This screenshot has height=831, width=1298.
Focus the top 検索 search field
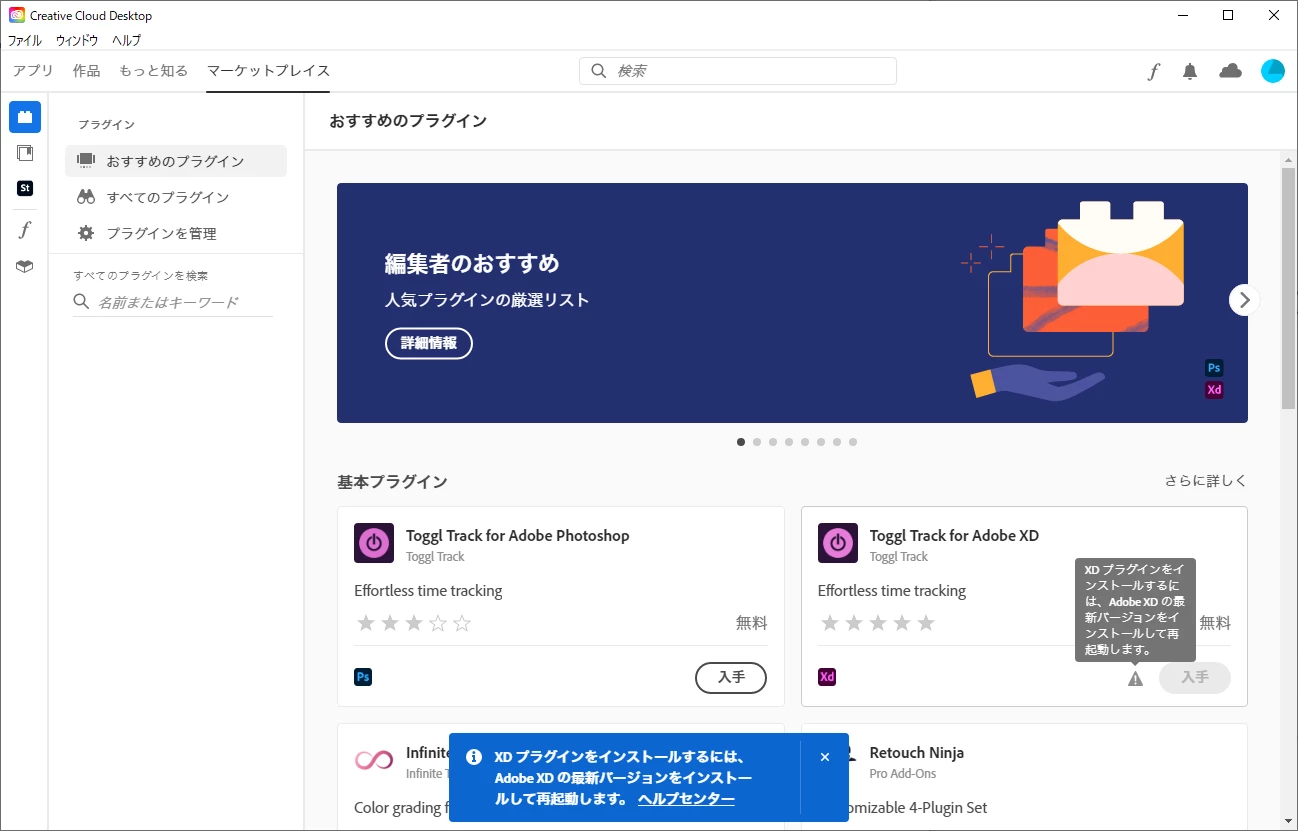738,71
